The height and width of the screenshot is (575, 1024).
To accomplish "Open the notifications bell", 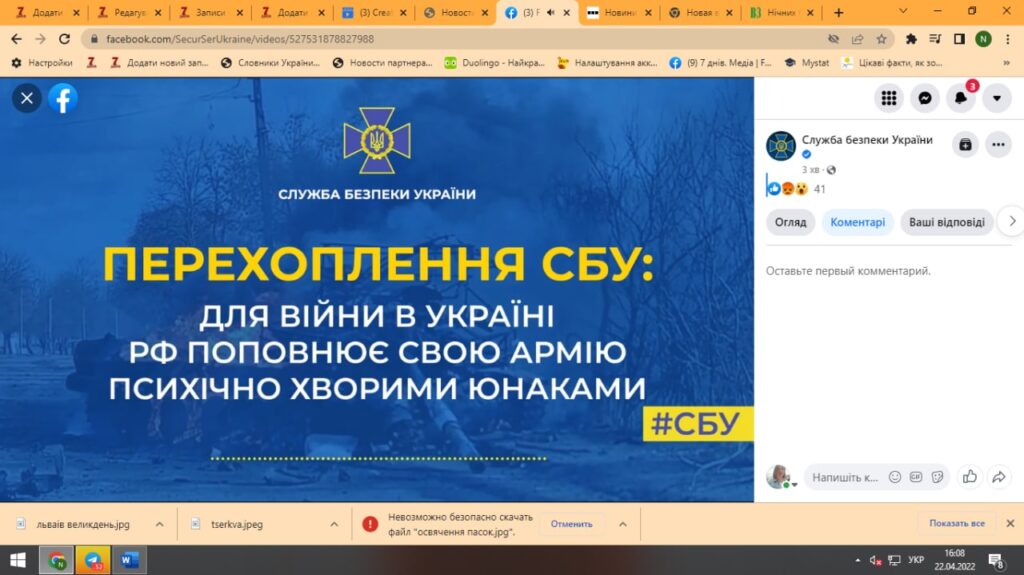I will (961, 98).
